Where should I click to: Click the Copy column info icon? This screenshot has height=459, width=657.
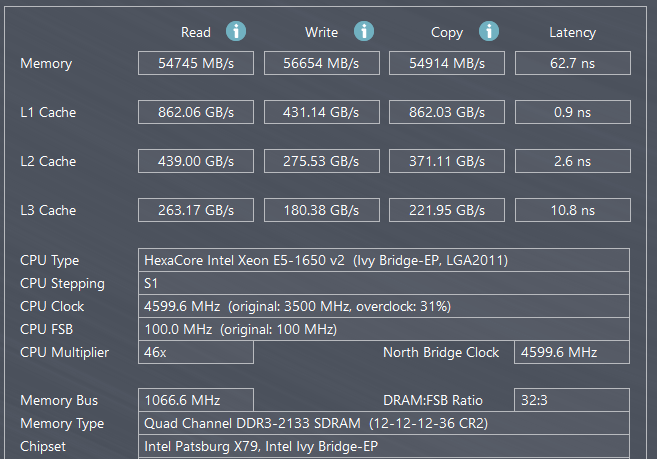click(488, 31)
